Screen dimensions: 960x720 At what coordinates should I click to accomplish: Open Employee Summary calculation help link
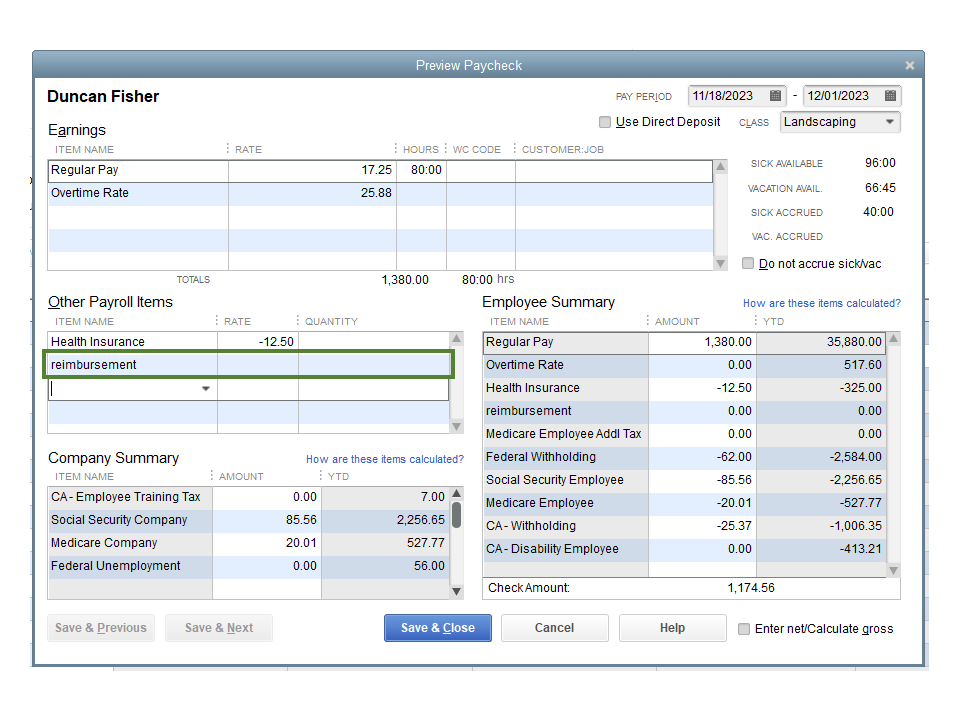click(821, 303)
